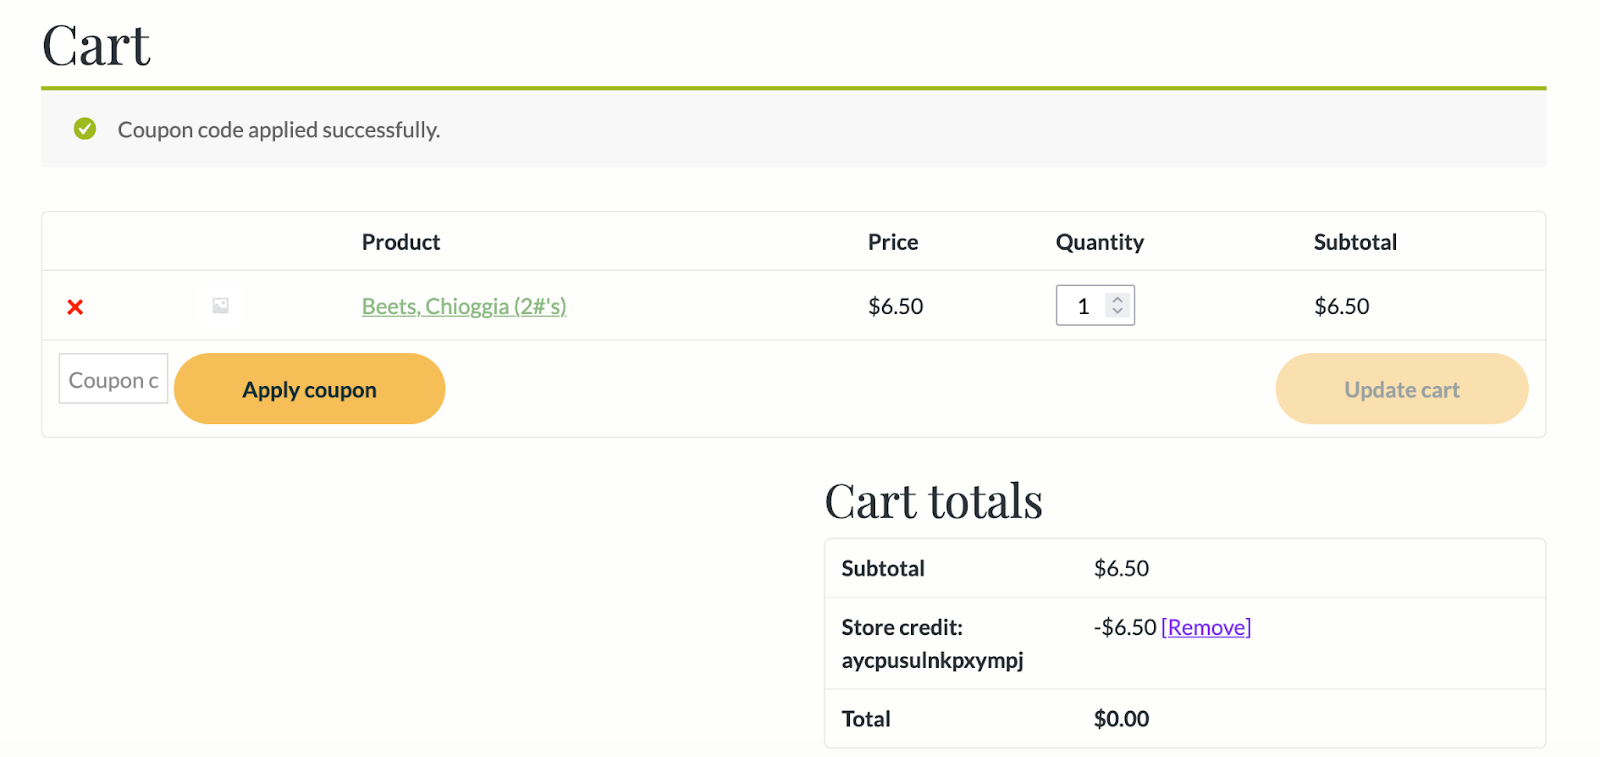Open the Beets, Chioggia (2#'s) product link

[464, 306]
